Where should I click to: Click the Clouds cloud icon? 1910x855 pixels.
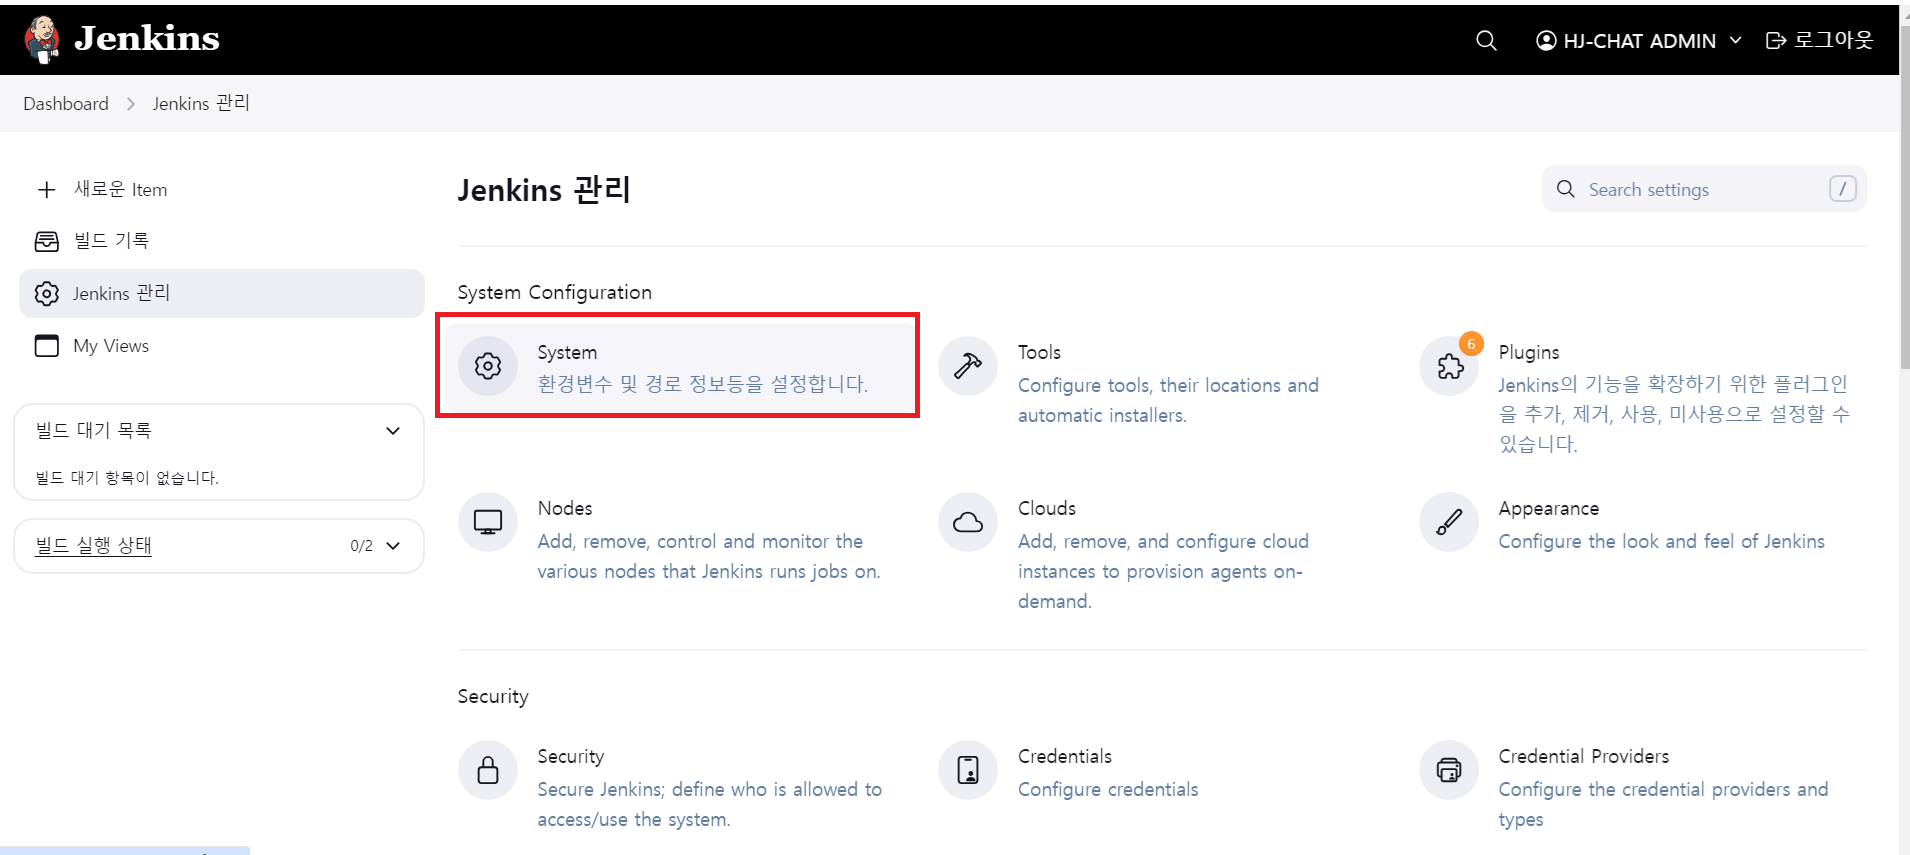tap(968, 522)
